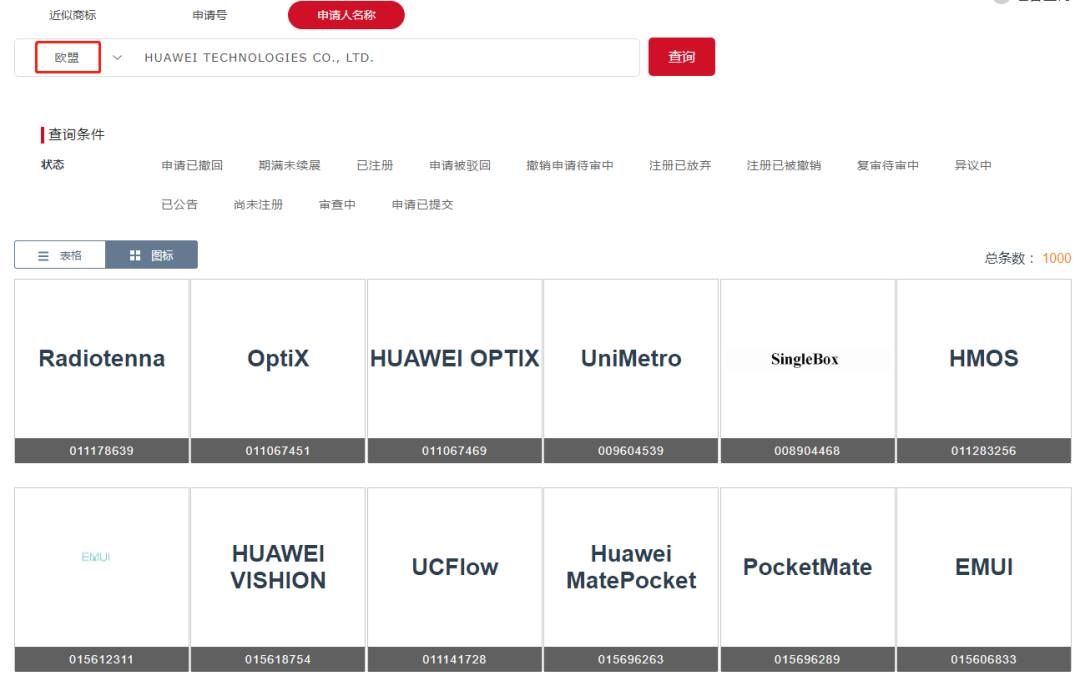Click application number 015612311
The height and width of the screenshot is (676, 1080).
pos(102,659)
